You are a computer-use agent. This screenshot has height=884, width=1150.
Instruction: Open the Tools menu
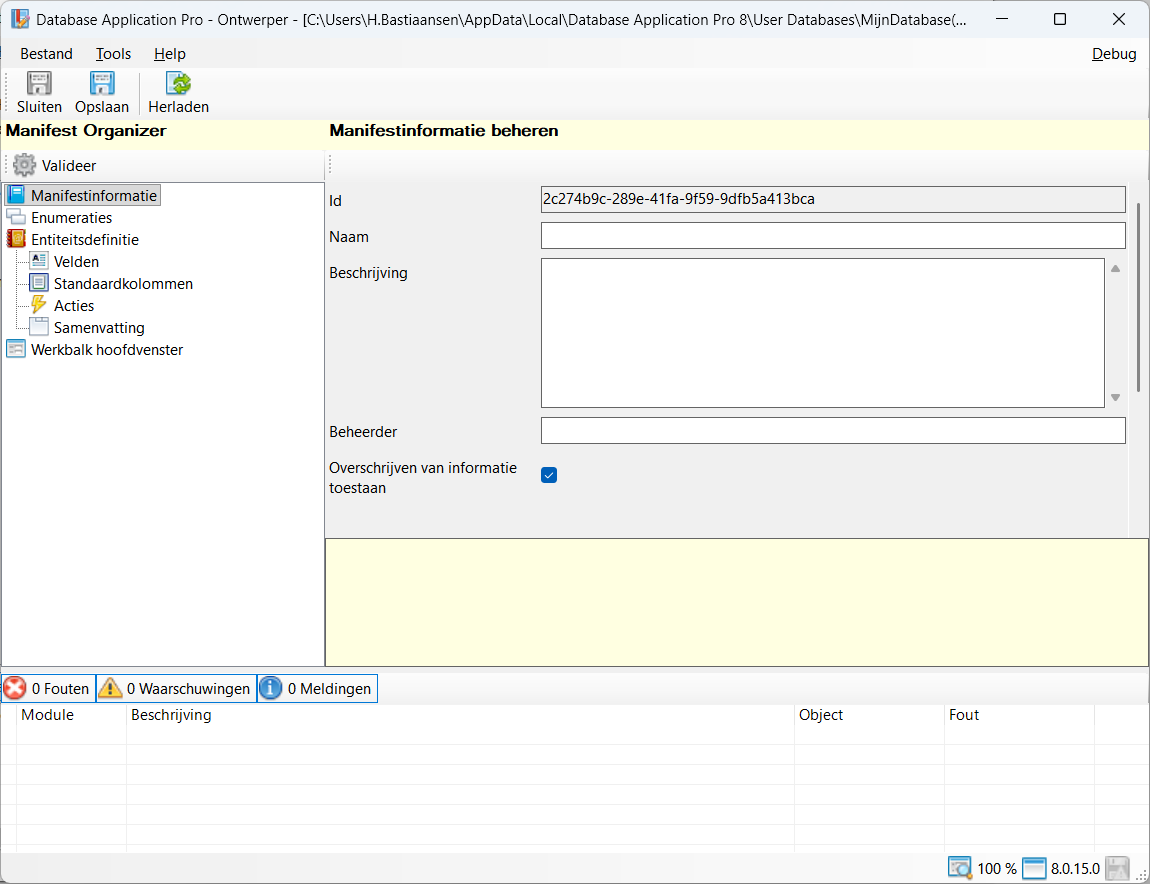113,54
